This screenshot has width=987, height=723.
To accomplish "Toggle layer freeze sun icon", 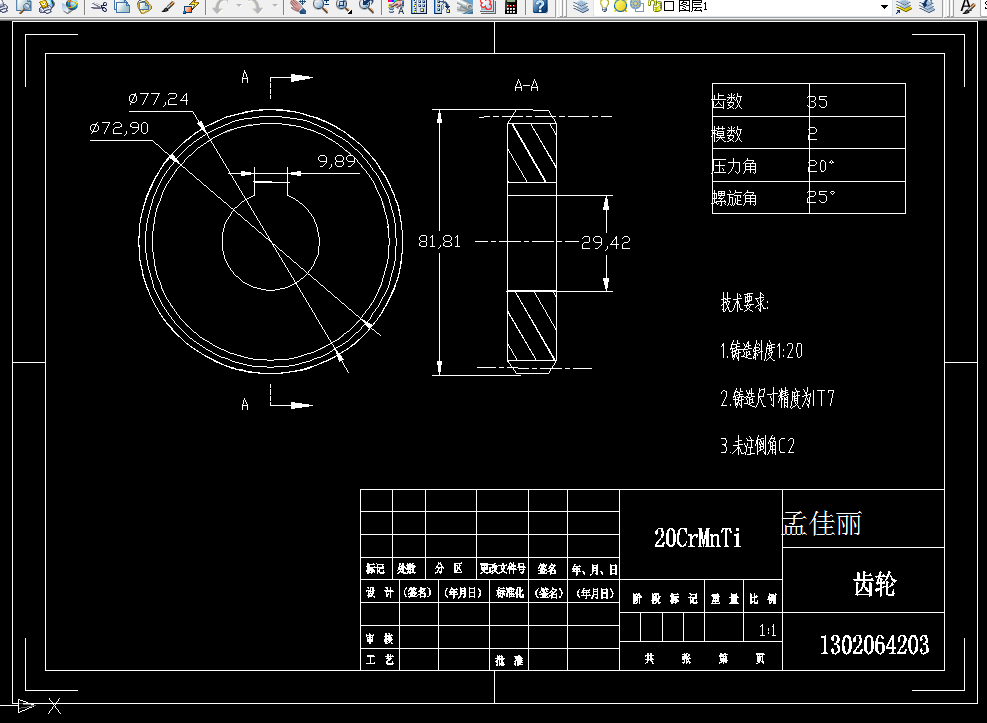I will [x=620, y=6].
